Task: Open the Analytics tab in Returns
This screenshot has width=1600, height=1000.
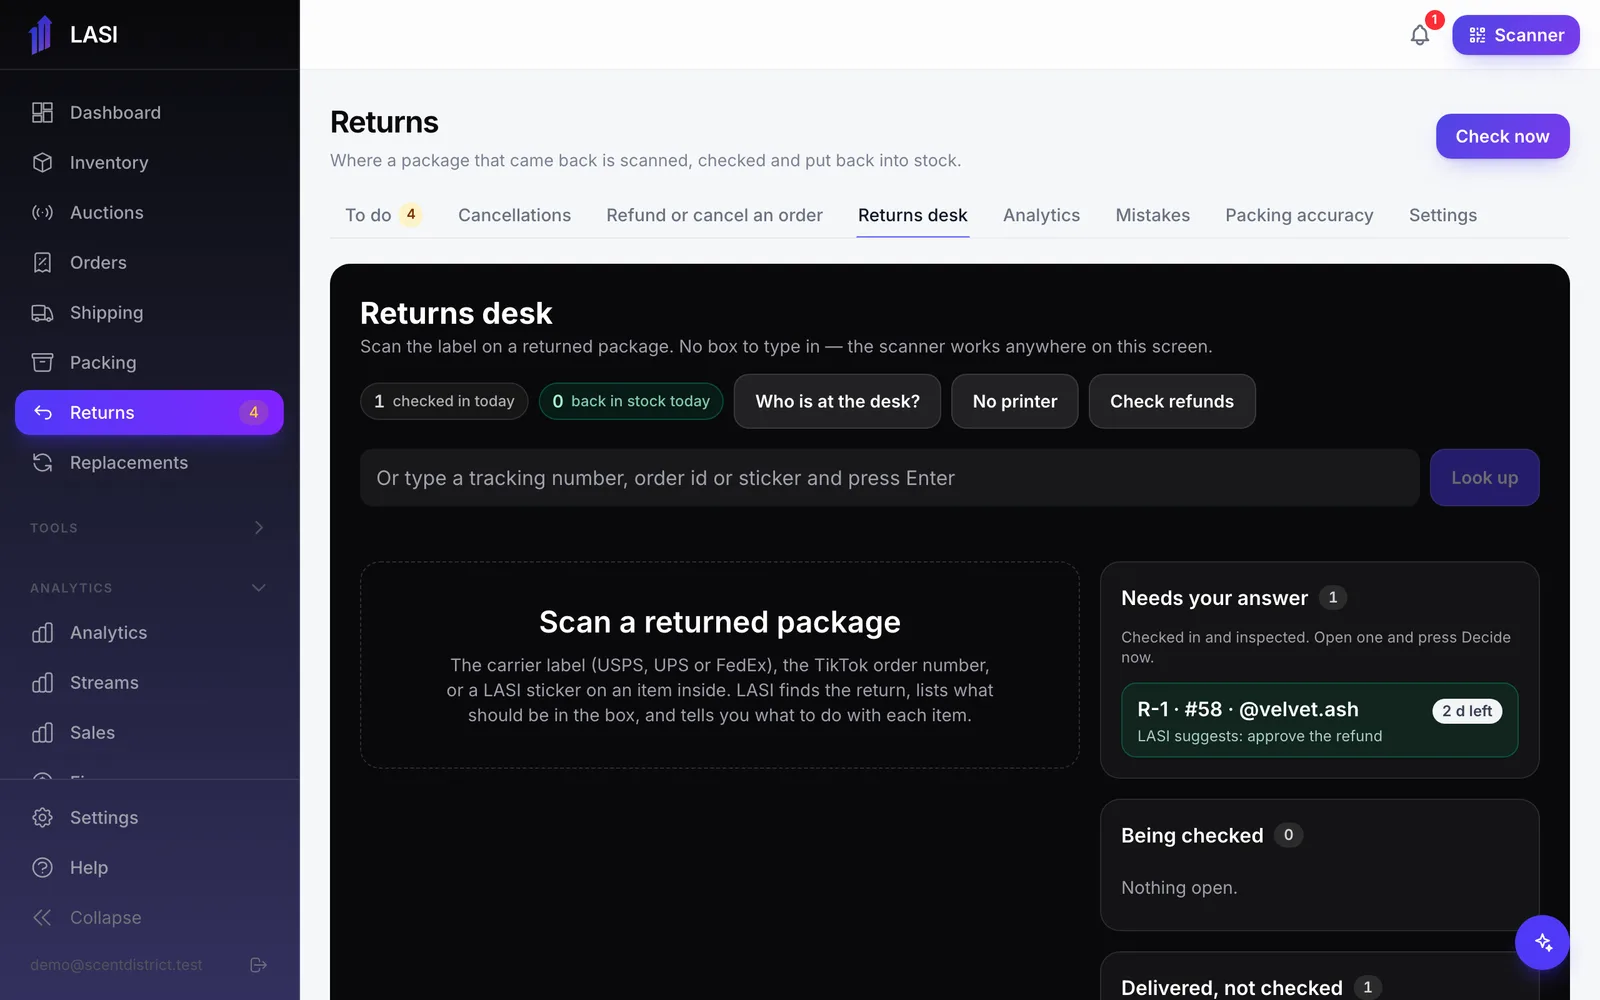Action: [1041, 215]
